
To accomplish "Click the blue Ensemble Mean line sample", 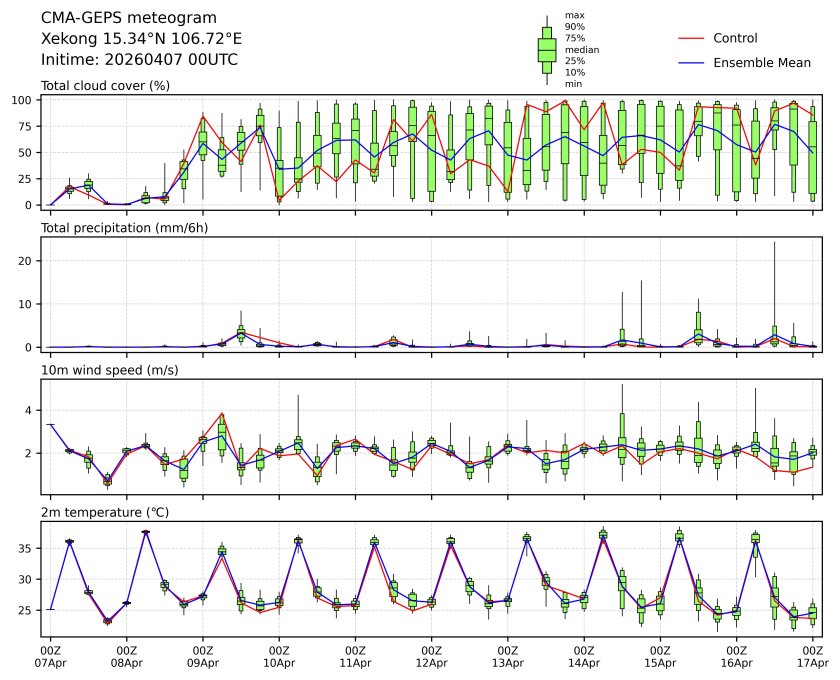I will 693,62.
